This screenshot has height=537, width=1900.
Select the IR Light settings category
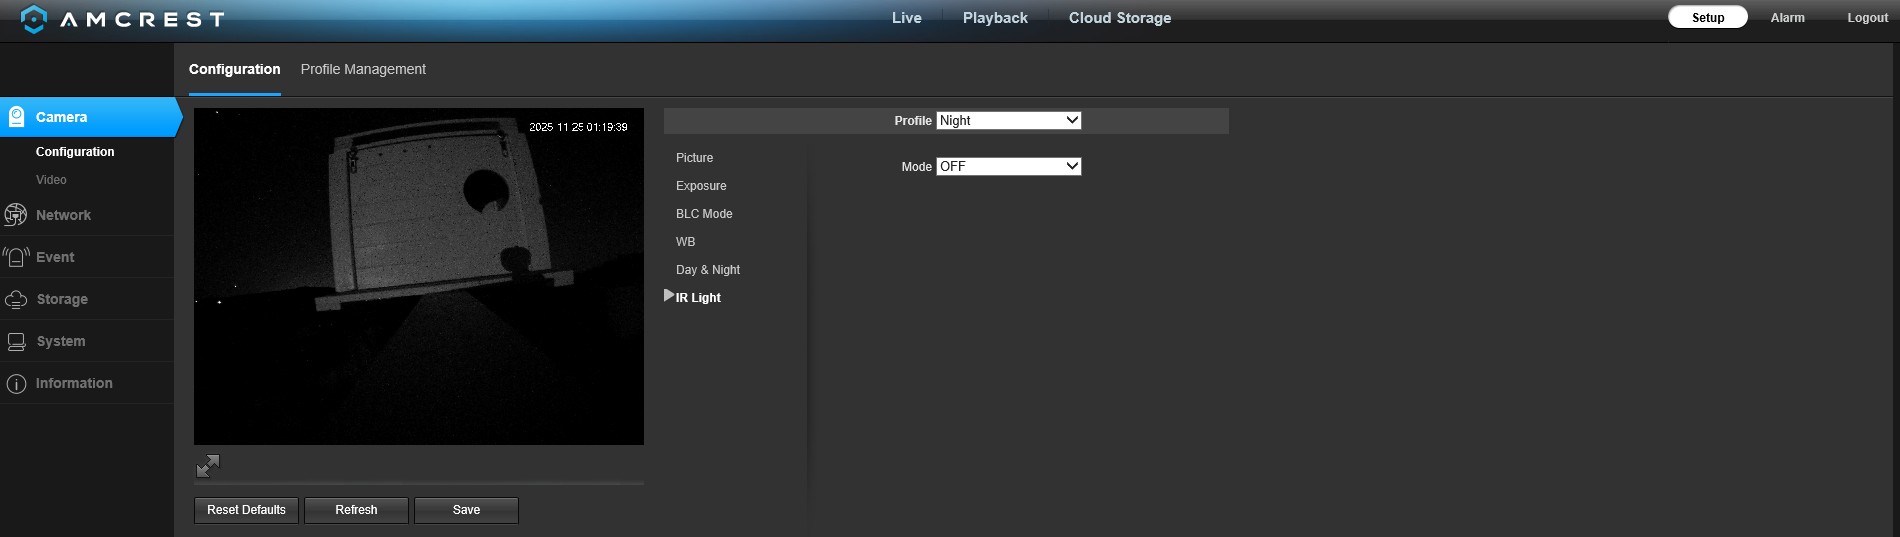(698, 298)
